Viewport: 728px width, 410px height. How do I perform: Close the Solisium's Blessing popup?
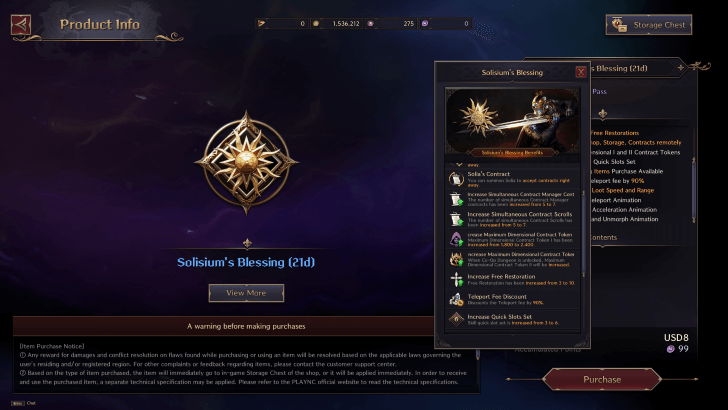580,72
